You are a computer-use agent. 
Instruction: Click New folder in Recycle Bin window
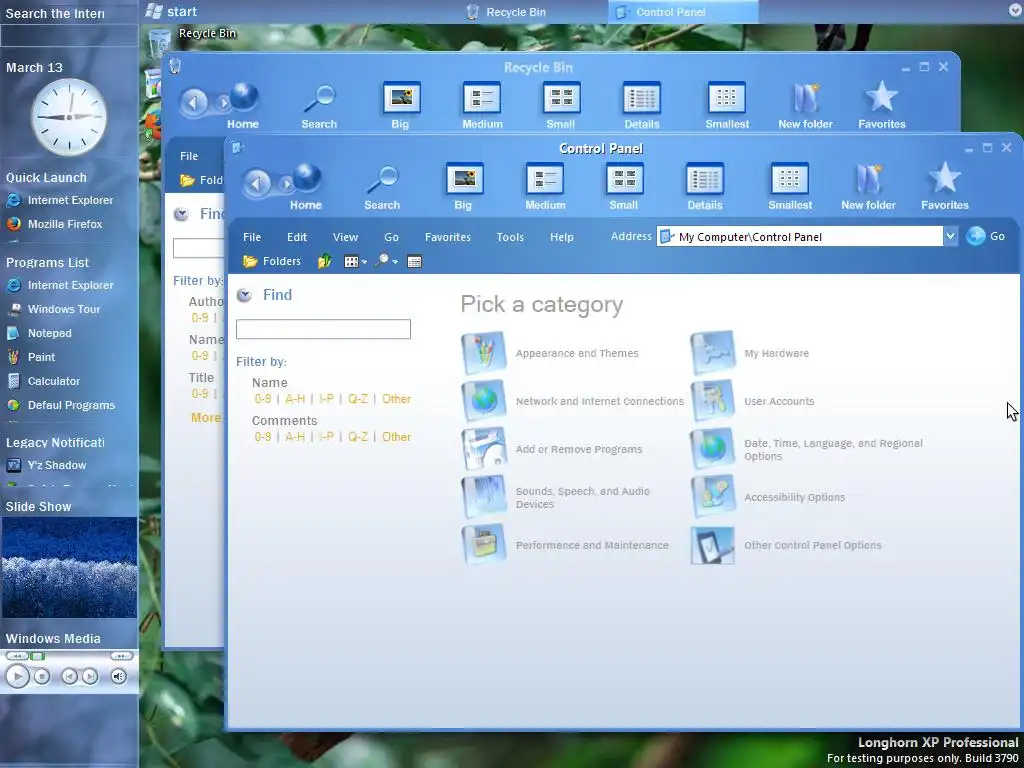click(x=805, y=106)
